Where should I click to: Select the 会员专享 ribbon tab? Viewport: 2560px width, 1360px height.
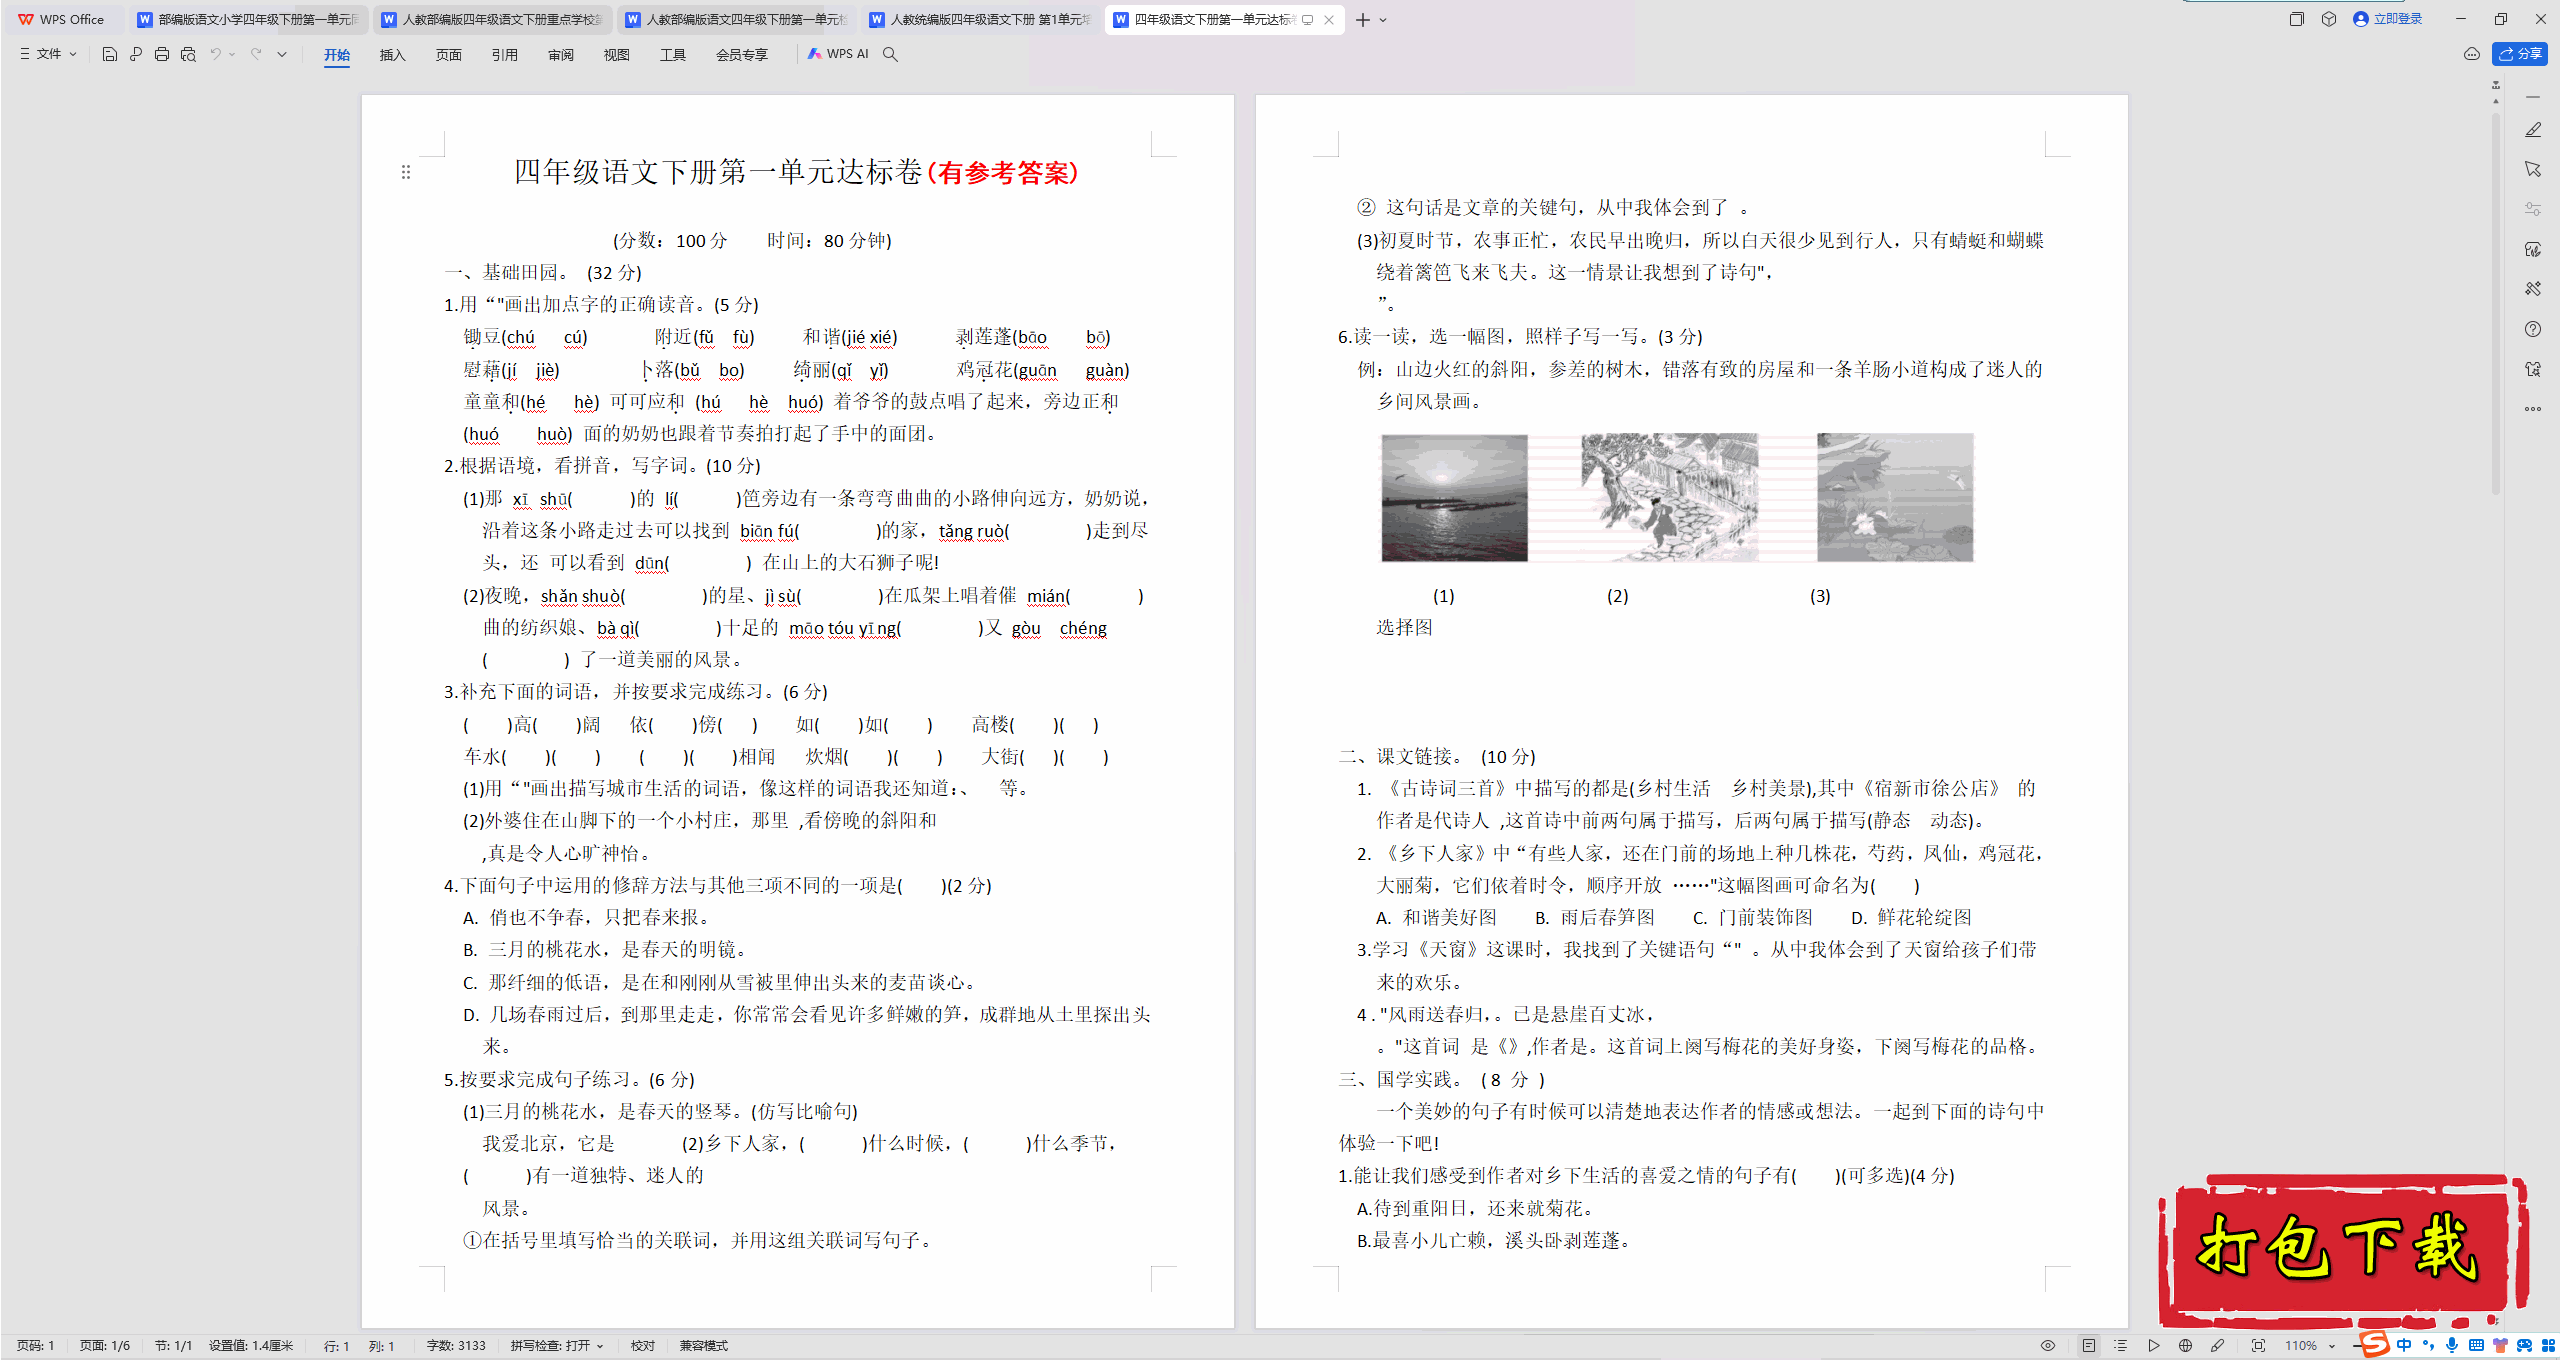(x=742, y=55)
